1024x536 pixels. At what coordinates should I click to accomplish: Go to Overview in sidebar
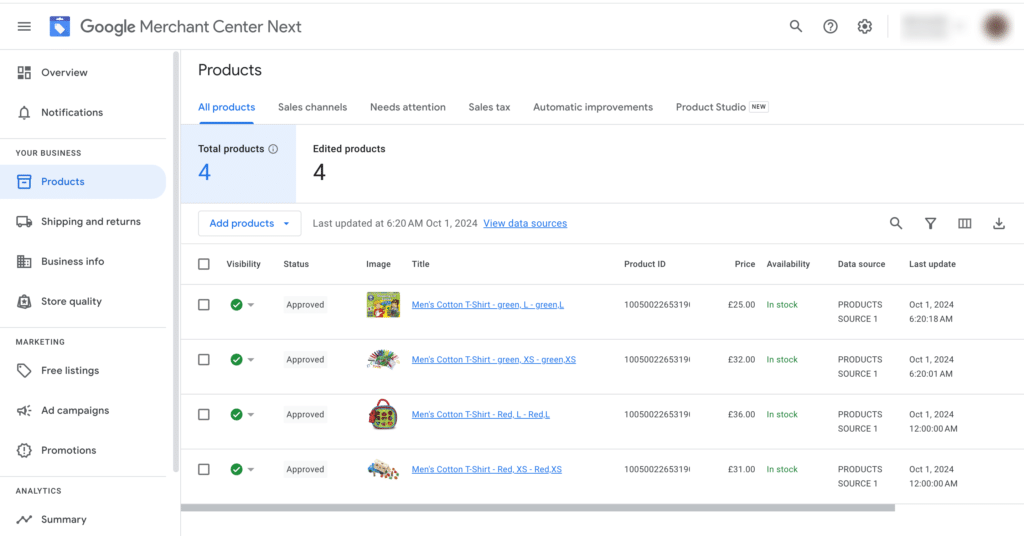click(64, 72)
